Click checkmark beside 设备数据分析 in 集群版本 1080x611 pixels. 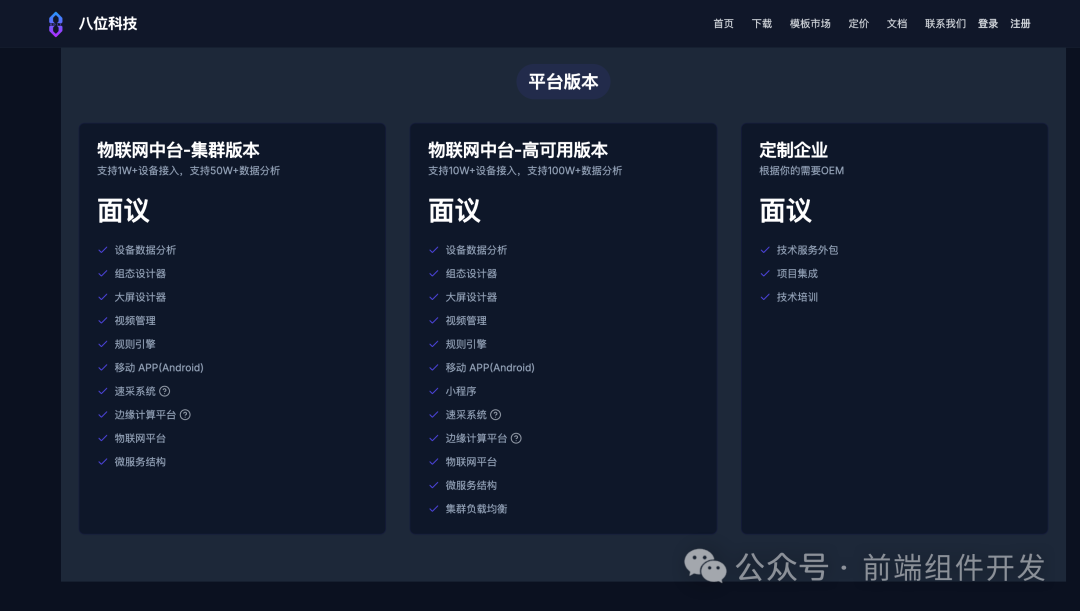coord(102,250)
